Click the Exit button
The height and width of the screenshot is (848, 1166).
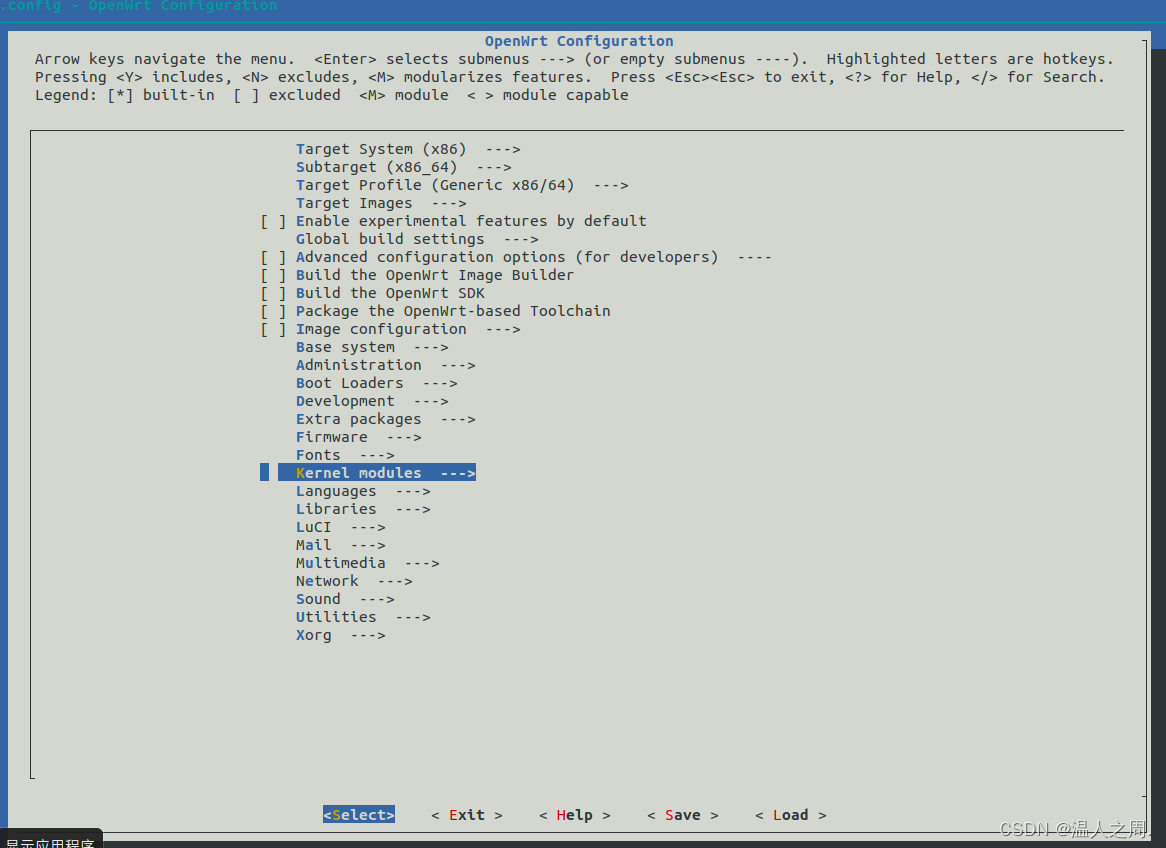click(467, 815)
